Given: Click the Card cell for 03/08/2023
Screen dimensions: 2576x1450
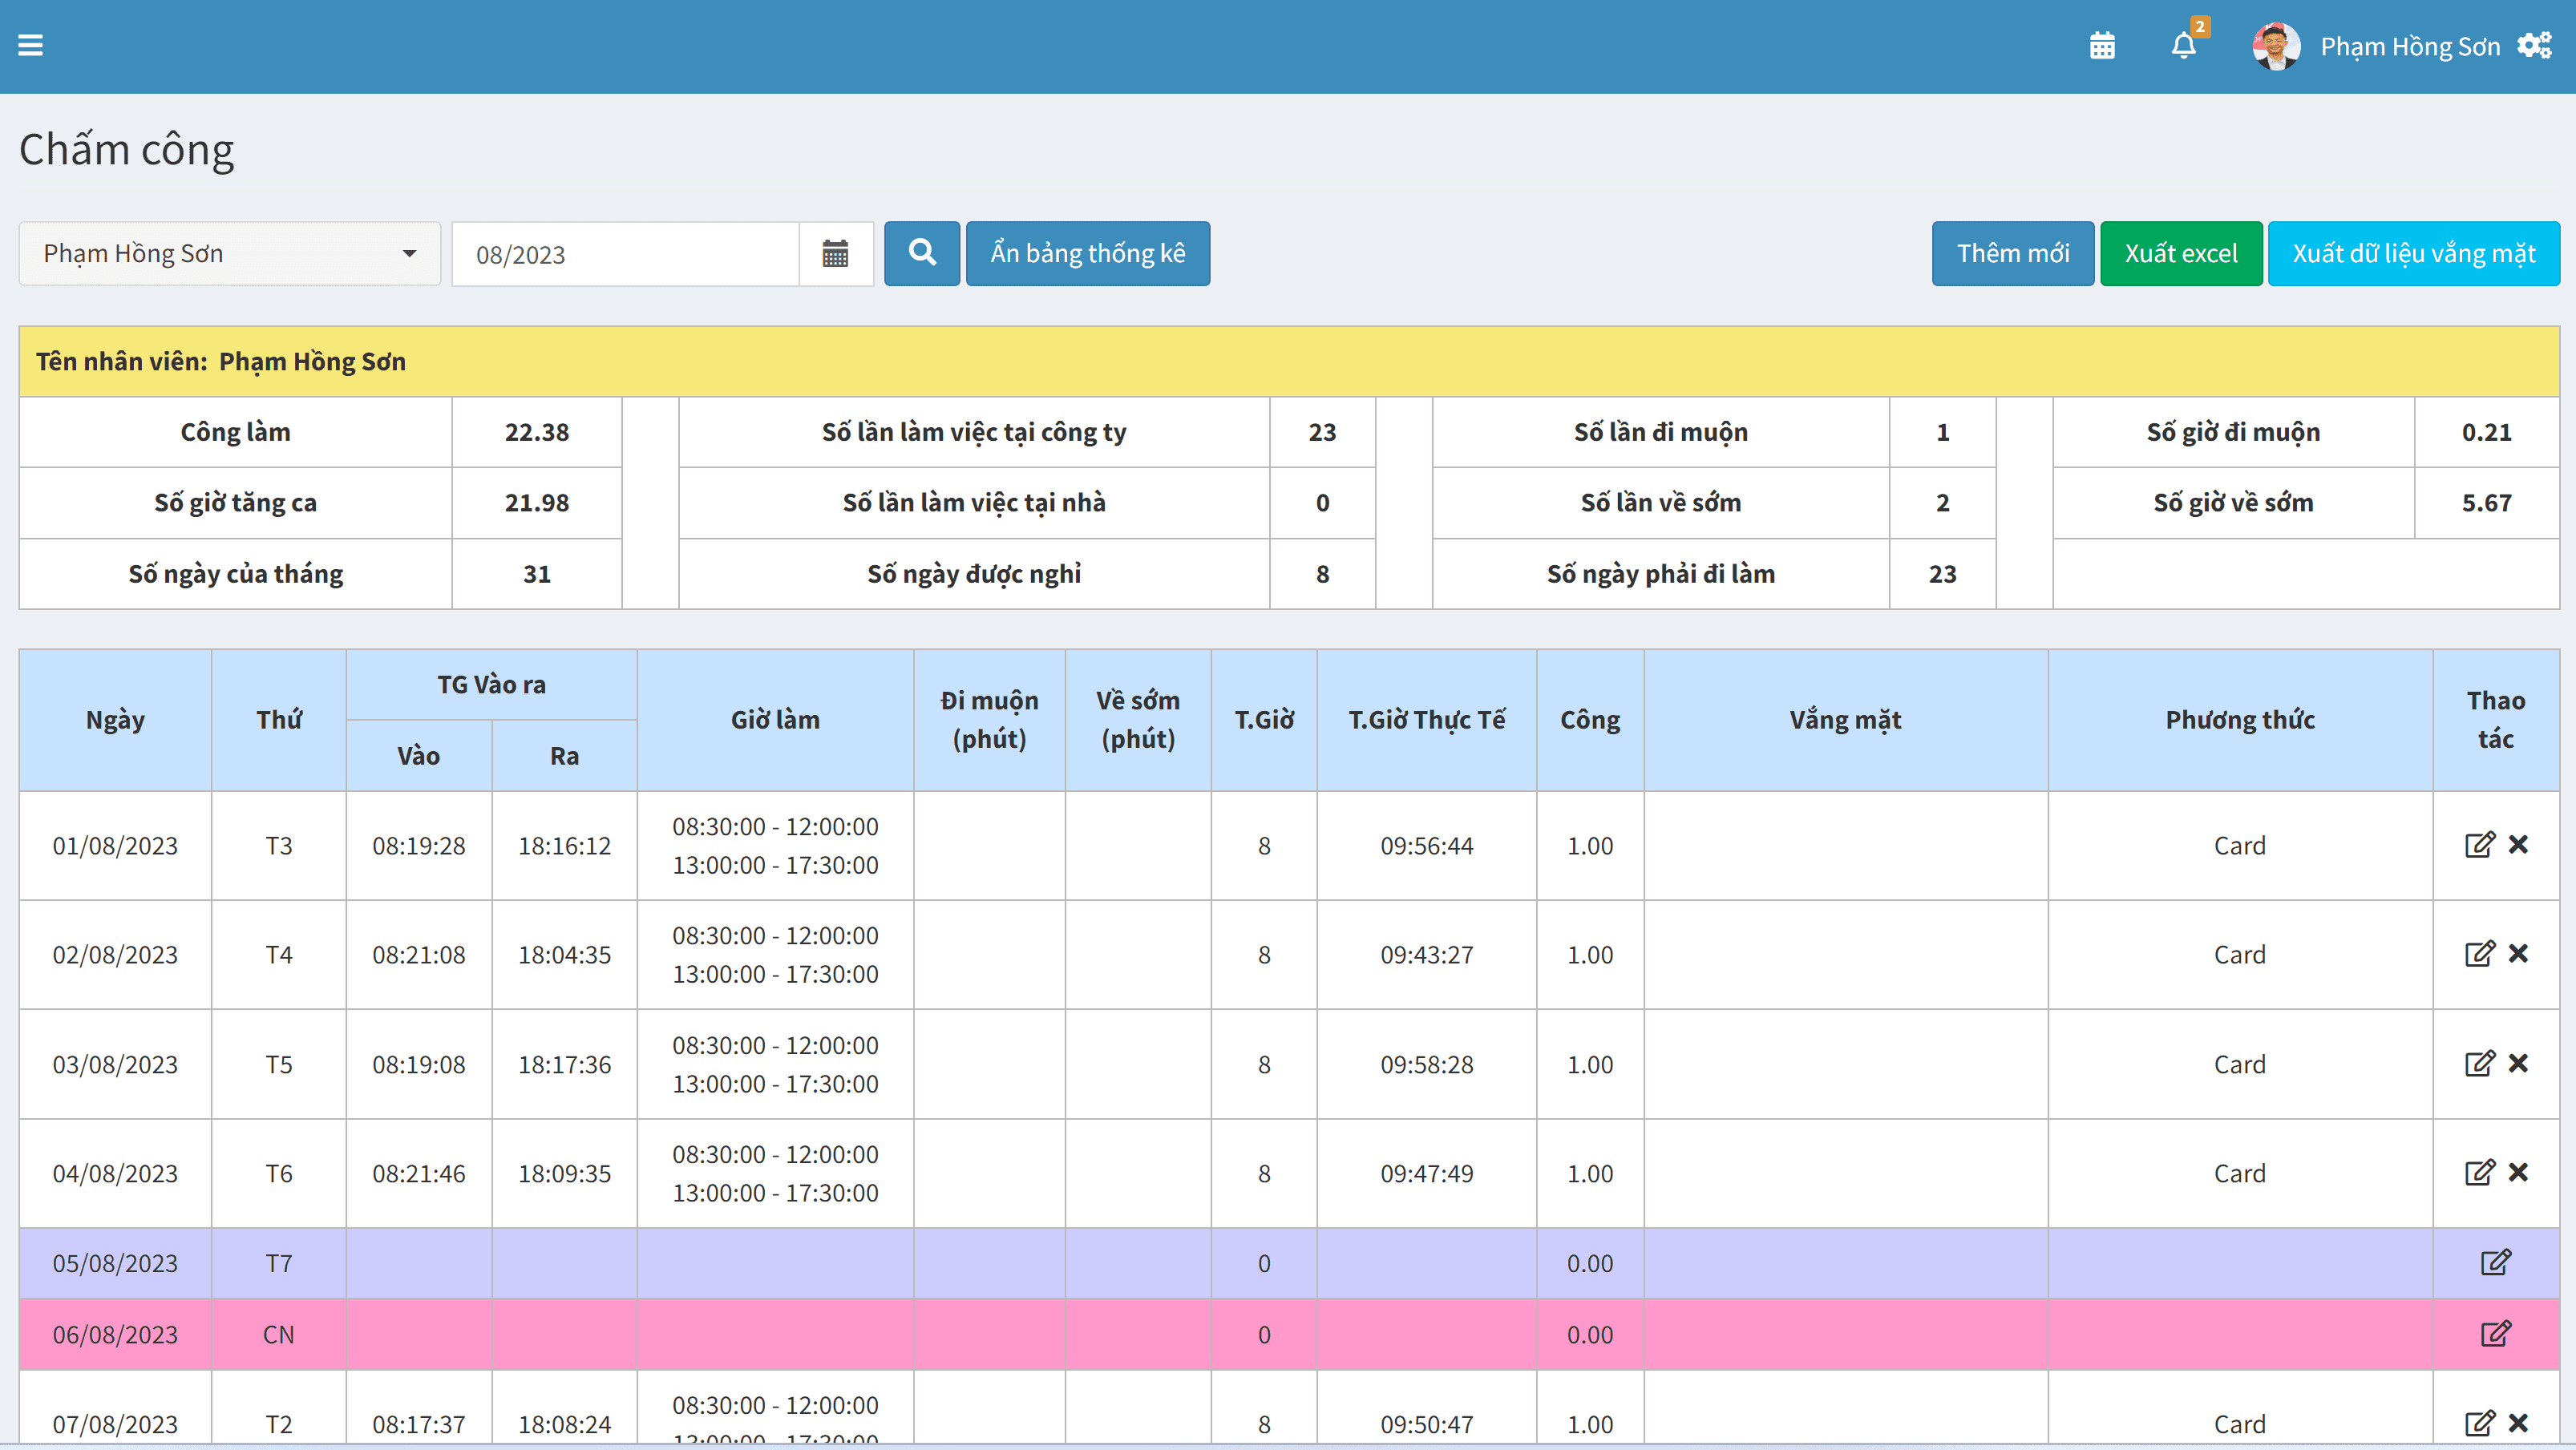Looking at the screenshot, I should (x=2240, y=1065).
